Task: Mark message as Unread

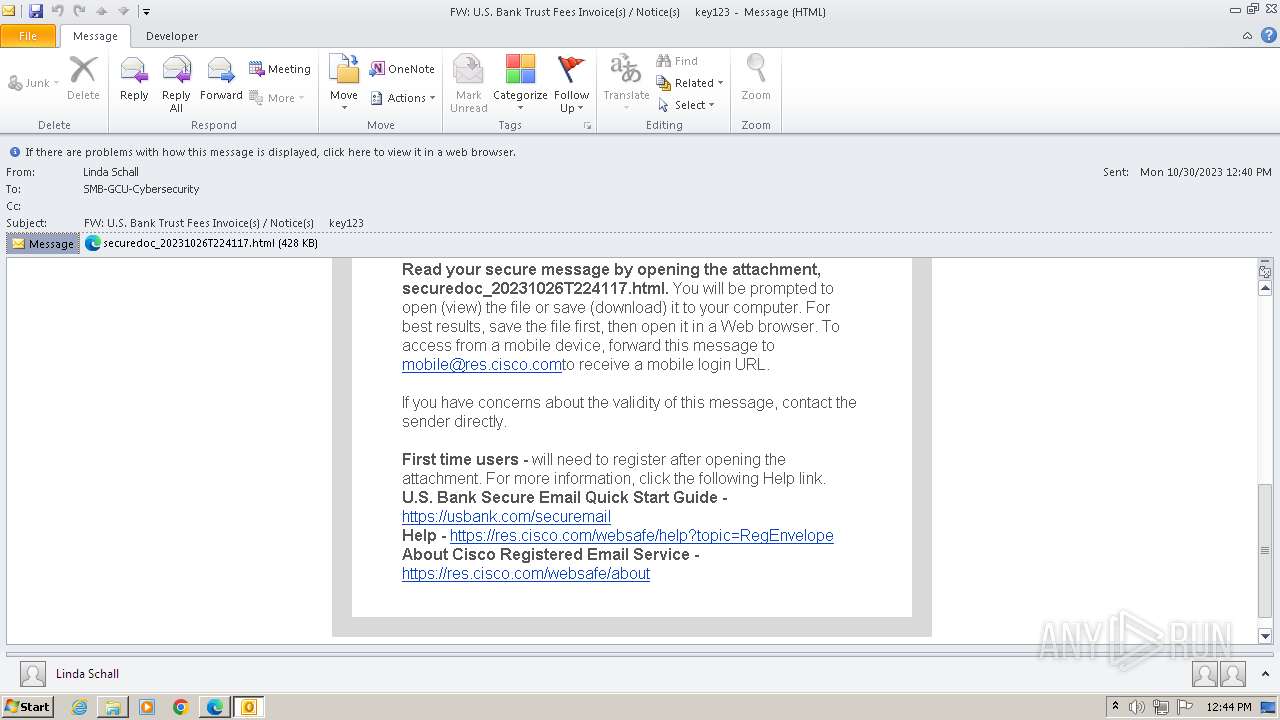Action: click(x=468, y=84)
